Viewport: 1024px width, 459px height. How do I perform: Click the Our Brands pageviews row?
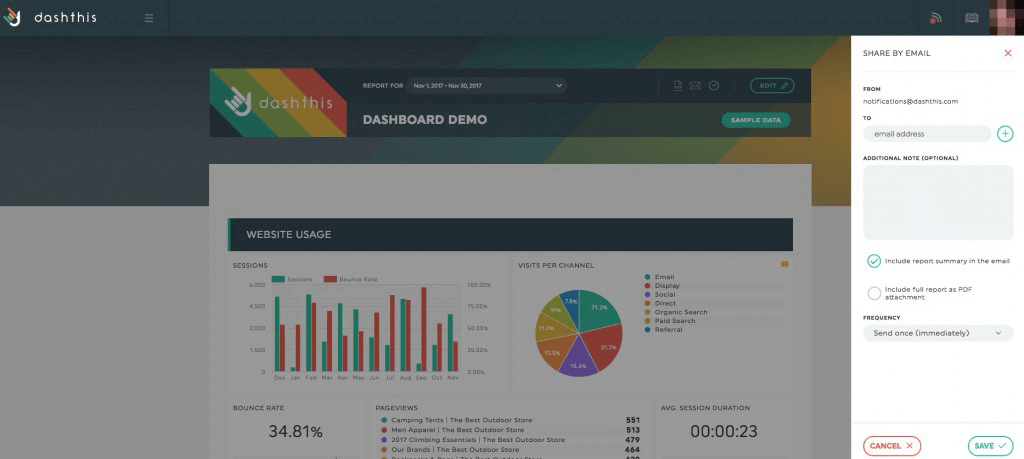click(x=510, y=449)
